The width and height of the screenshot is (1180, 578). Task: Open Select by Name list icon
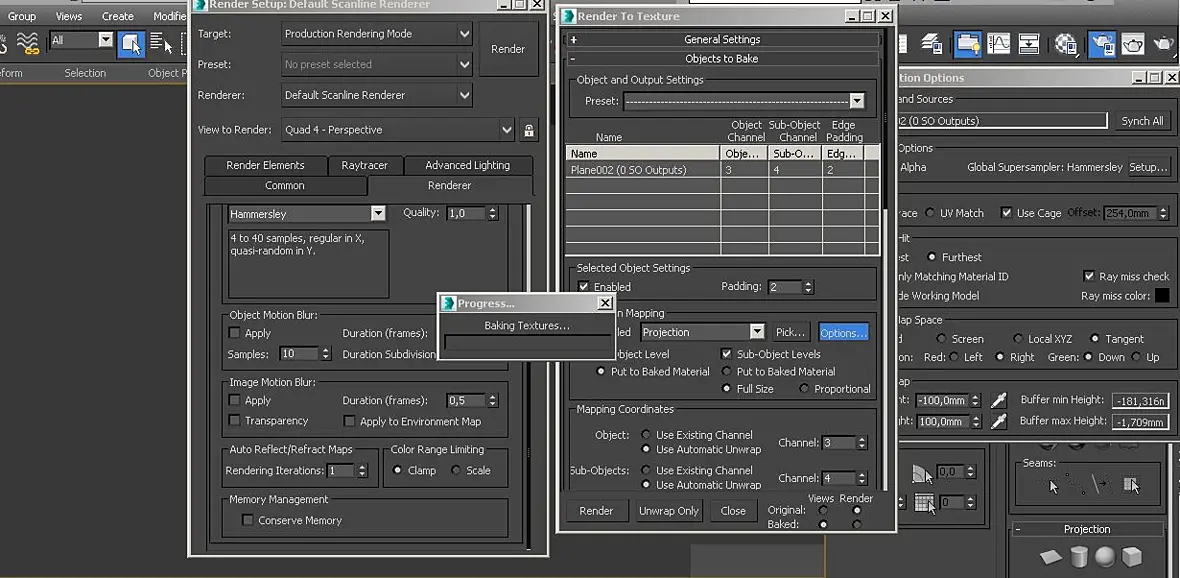point(160,43)
